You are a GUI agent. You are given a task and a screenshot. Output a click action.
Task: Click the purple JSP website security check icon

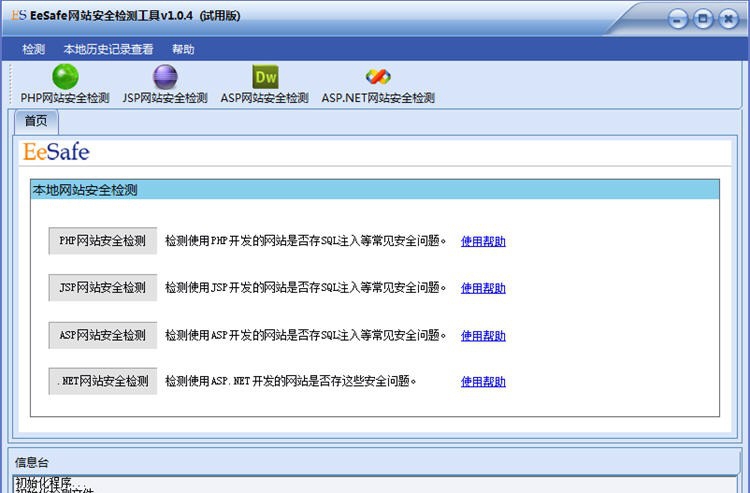165,77
